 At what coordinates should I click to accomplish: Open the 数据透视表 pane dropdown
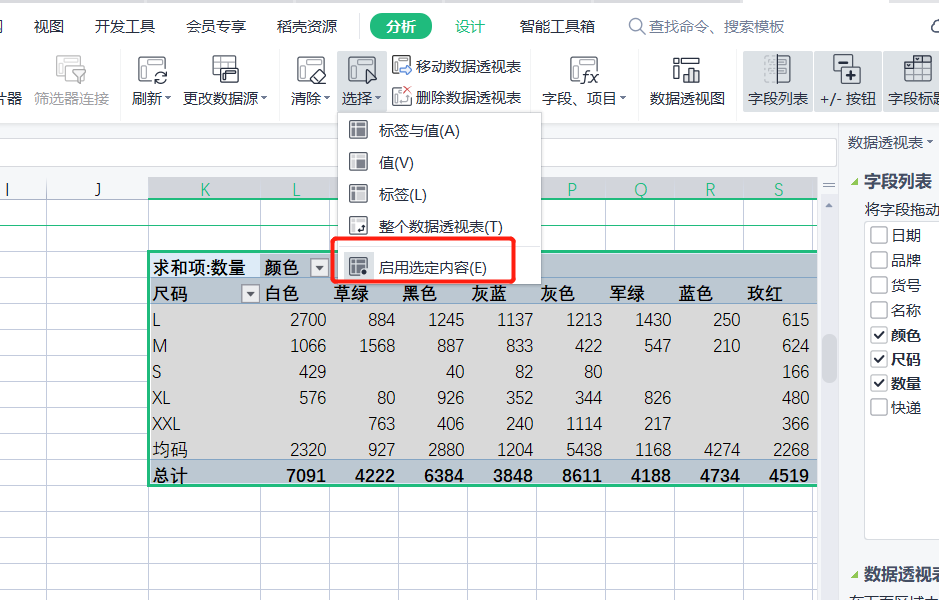[x=930, y=143]
